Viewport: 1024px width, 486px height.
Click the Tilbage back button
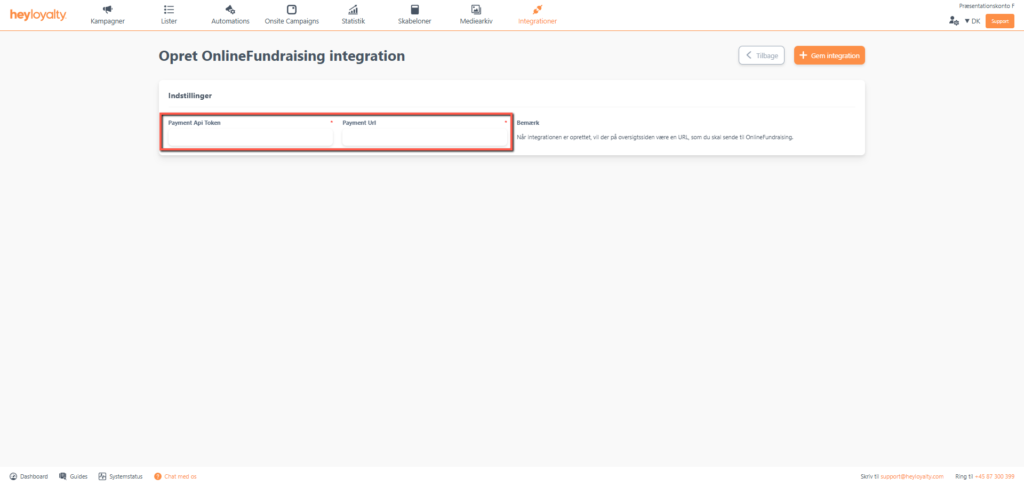click(x=761, y=55)
